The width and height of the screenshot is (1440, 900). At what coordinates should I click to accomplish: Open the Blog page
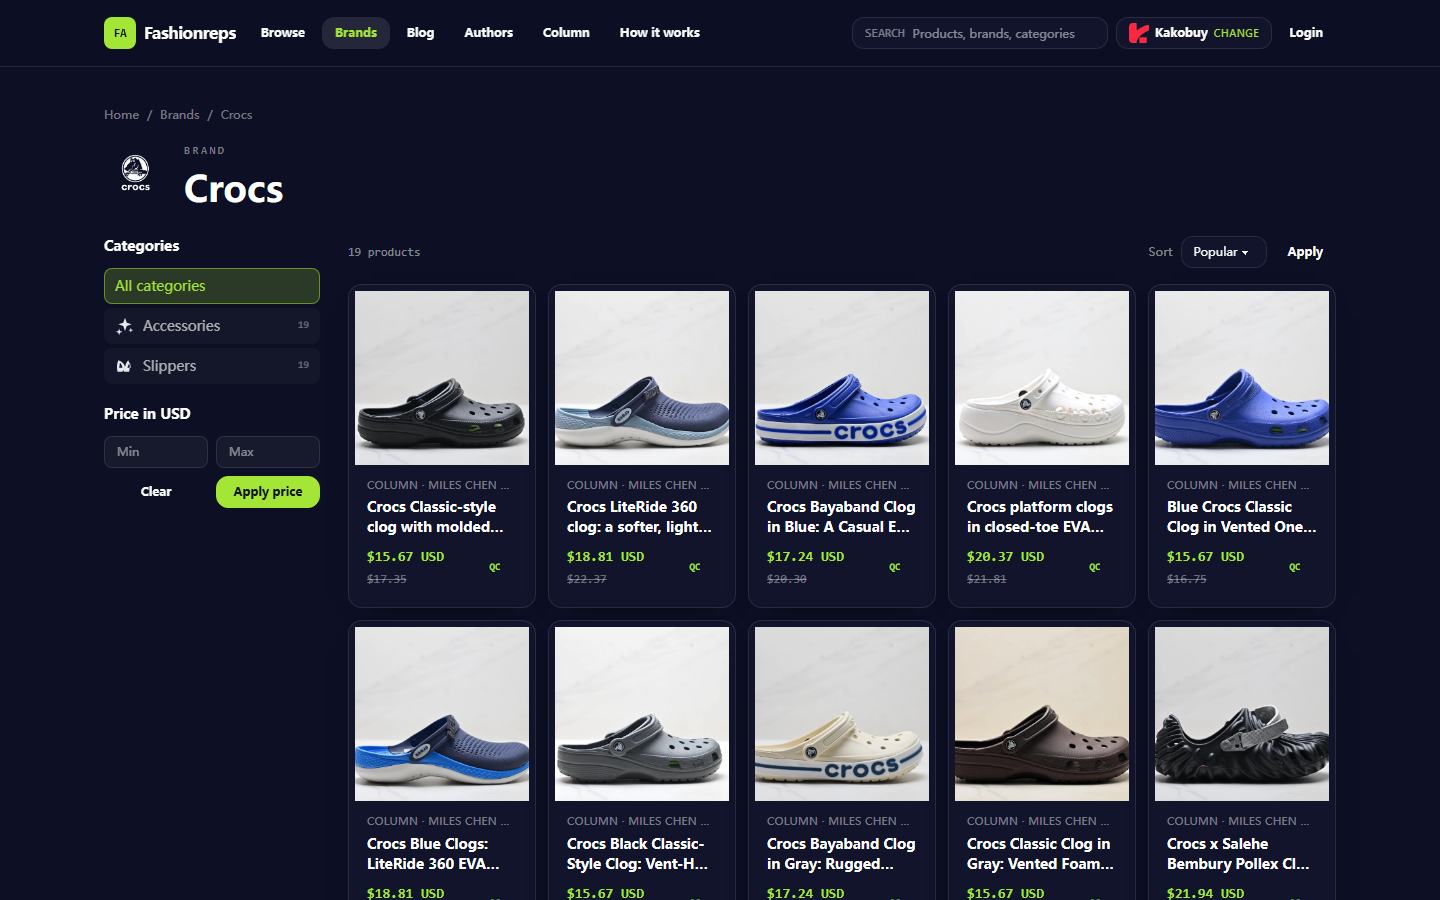pyautogui.click(x=420, y=33)
